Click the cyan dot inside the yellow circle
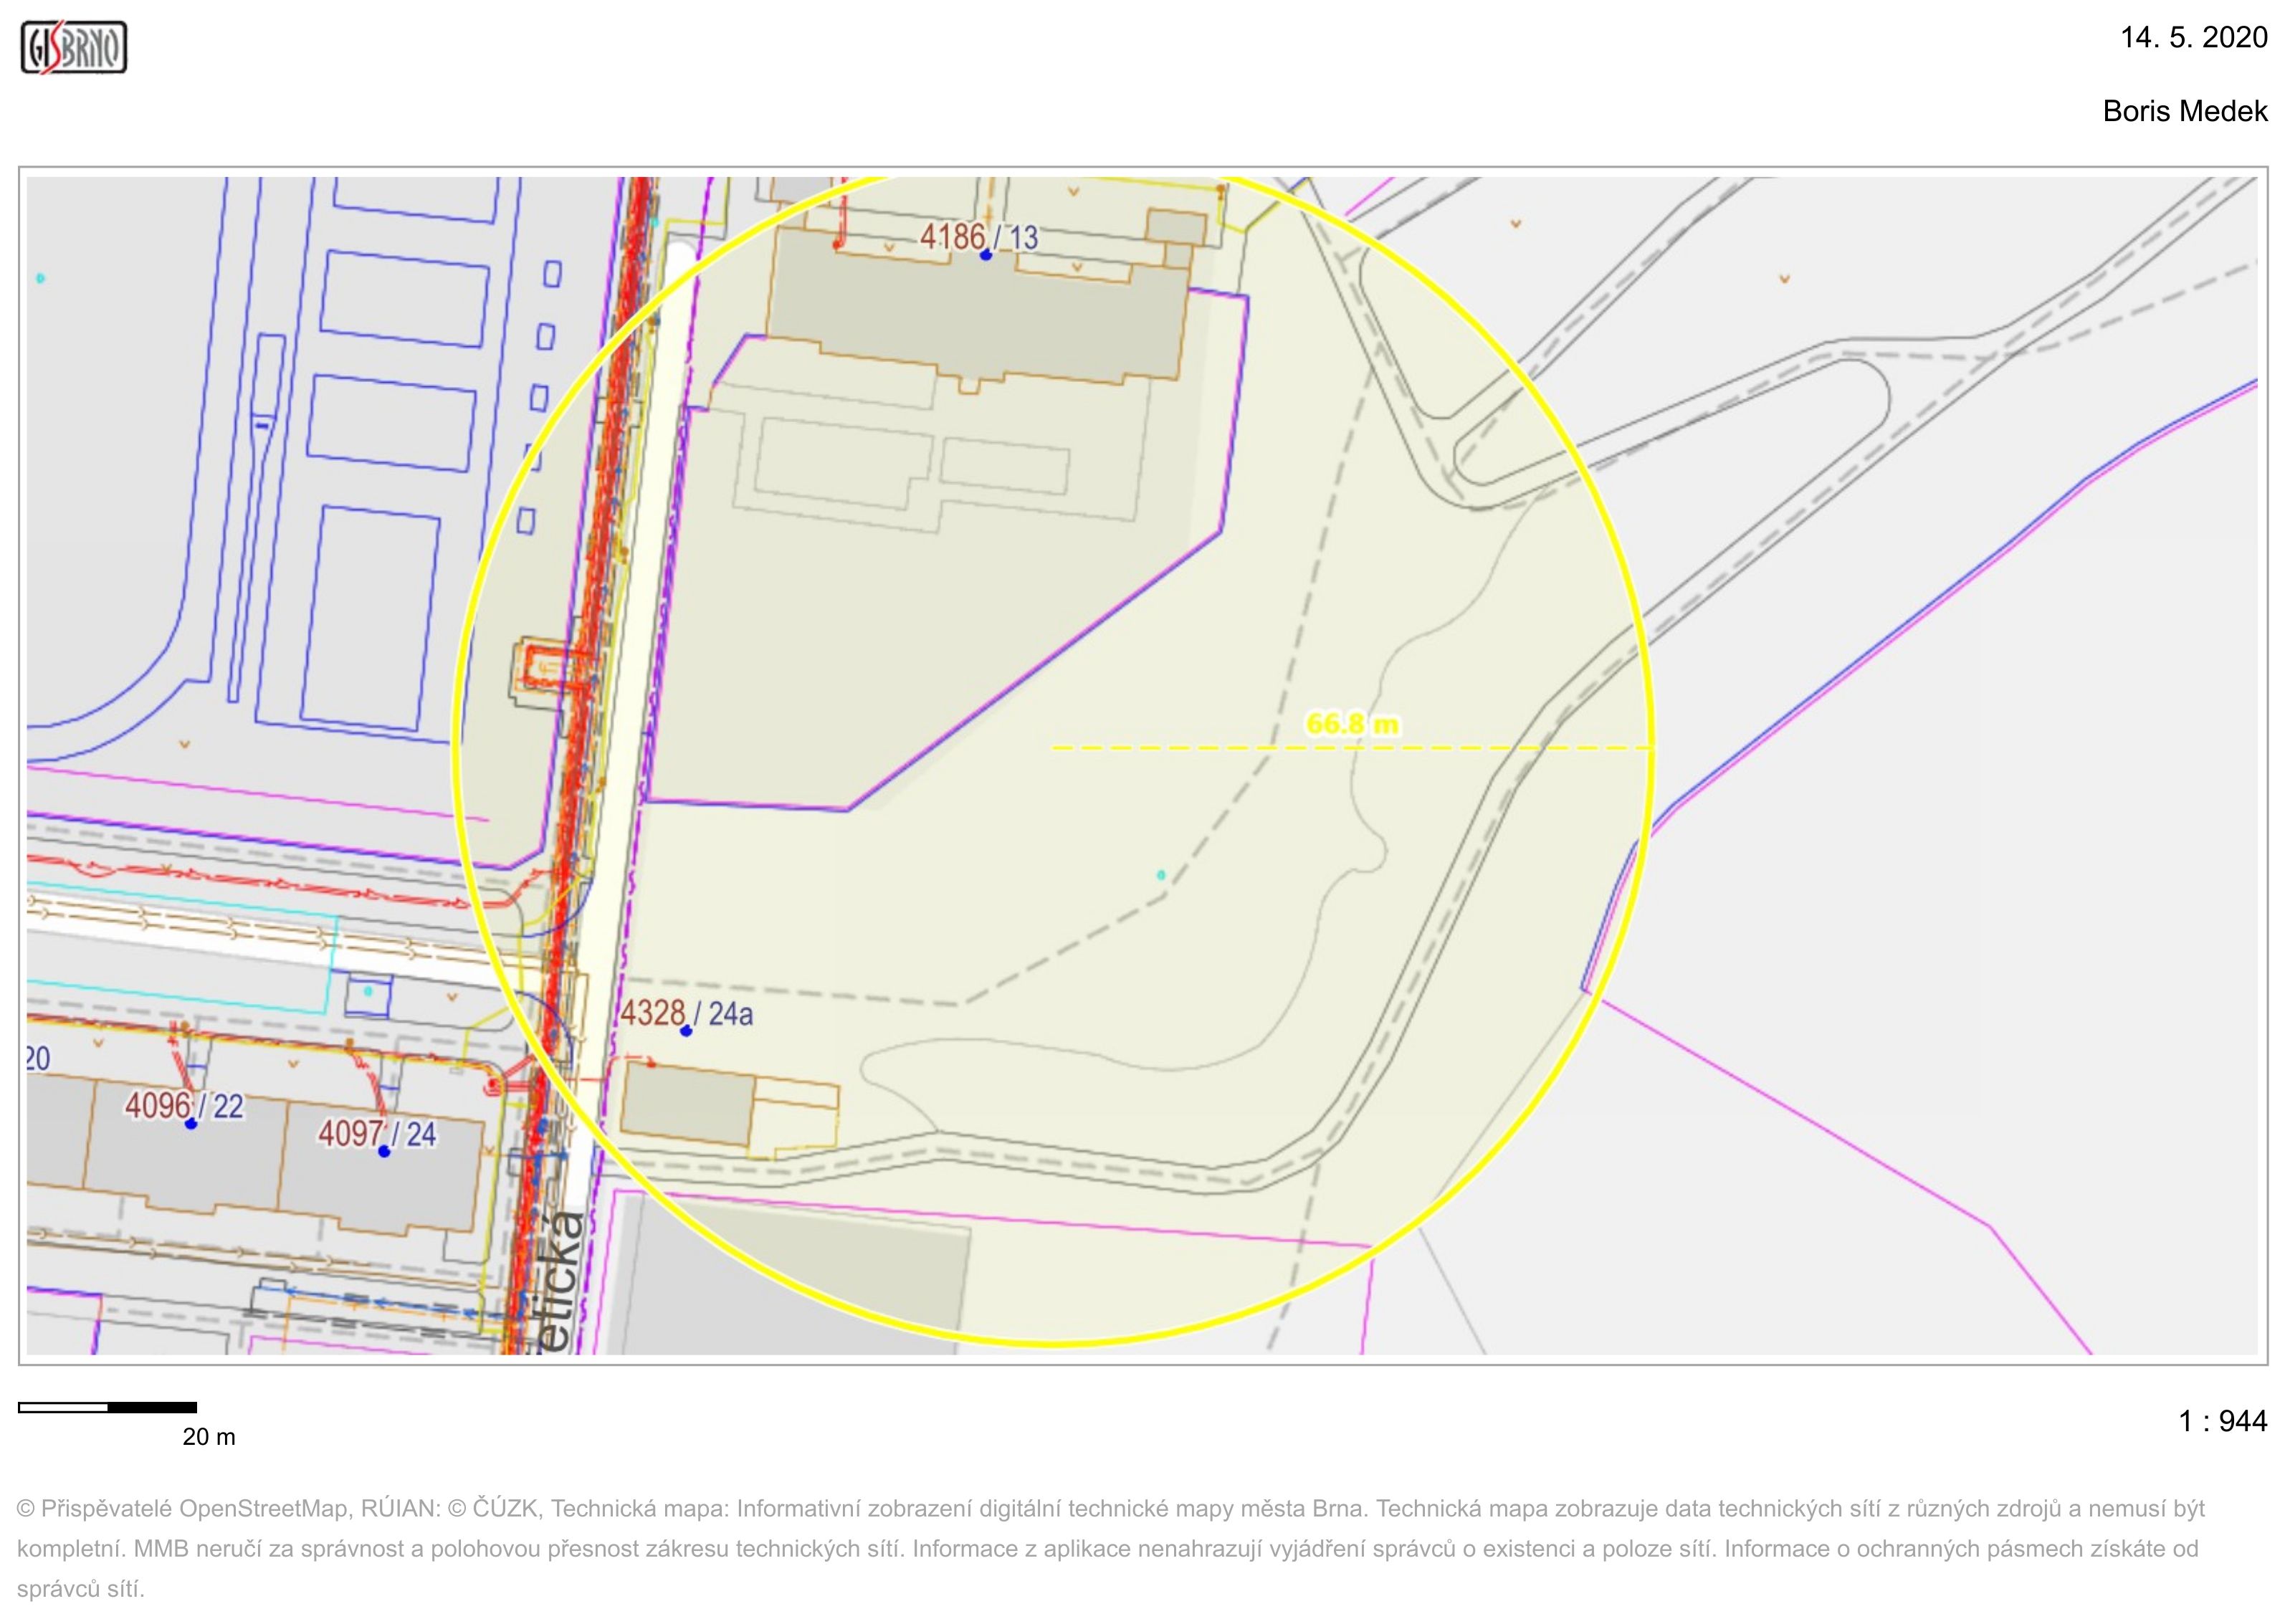Viewport: 2285px width, 1624px height. pos(1161,875)
